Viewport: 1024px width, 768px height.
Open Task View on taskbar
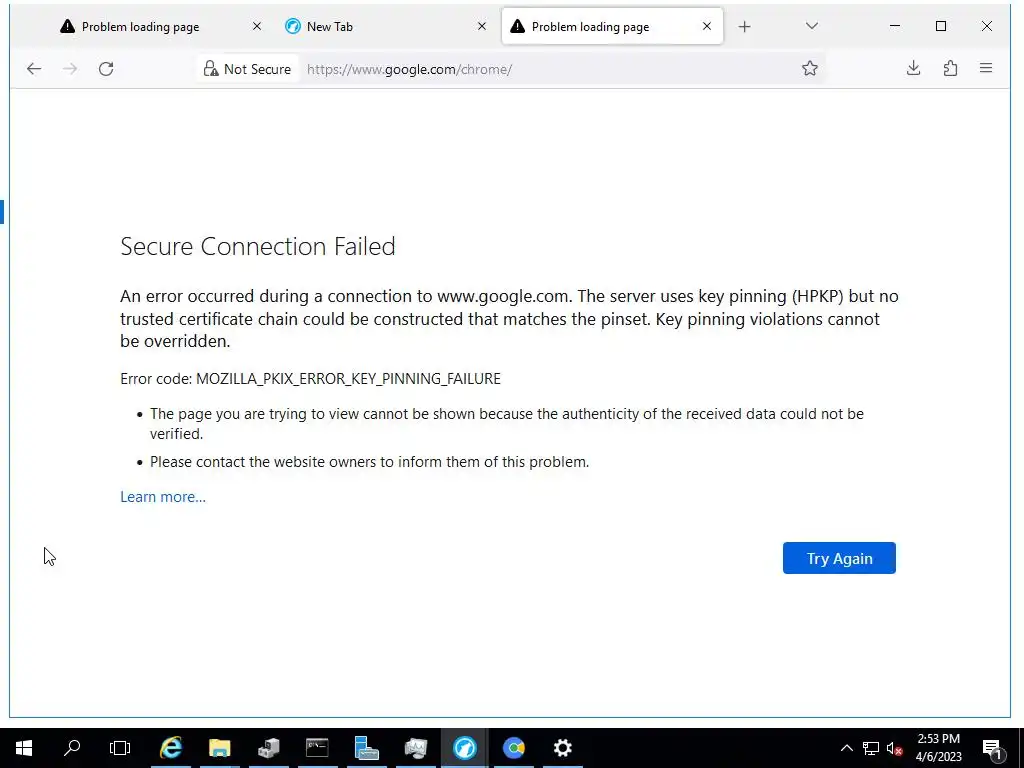120,748
